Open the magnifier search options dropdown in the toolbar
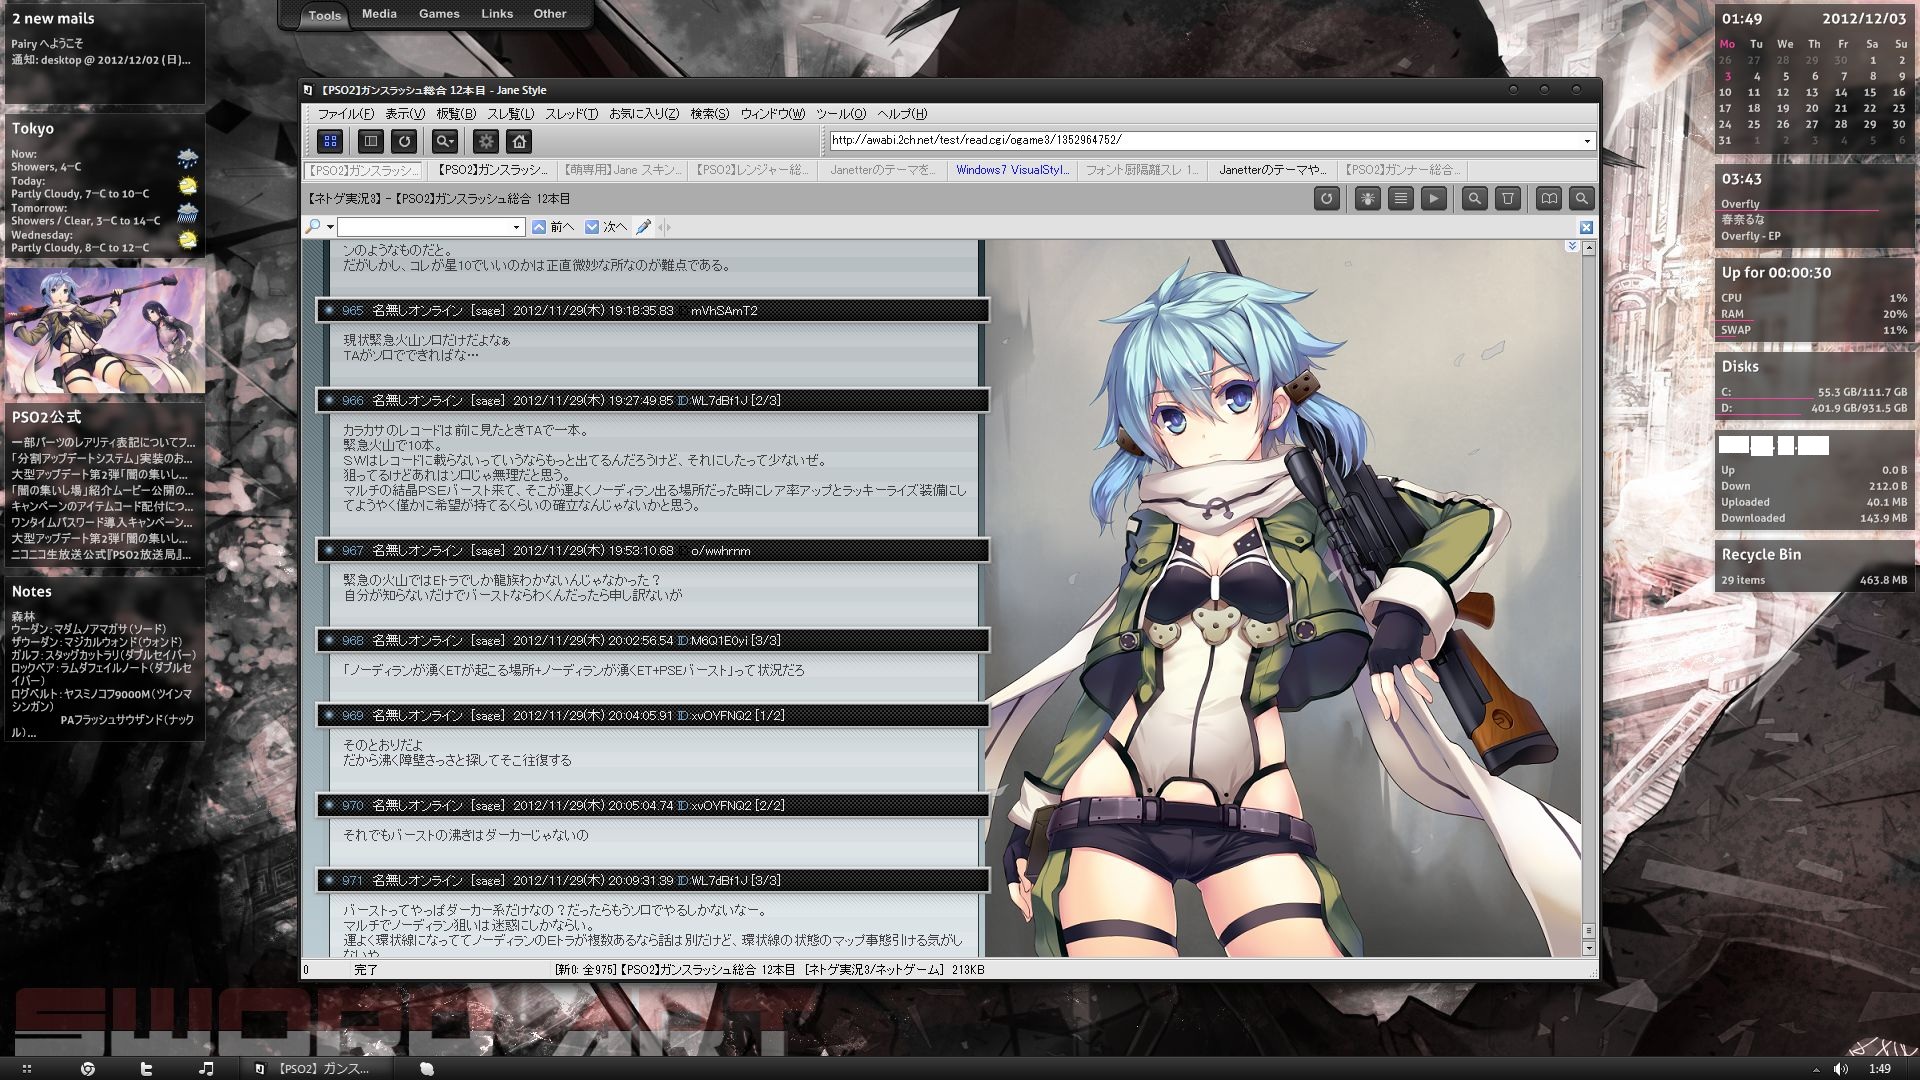This screenshot has height=1080, width=1920. tap(445, 141)
